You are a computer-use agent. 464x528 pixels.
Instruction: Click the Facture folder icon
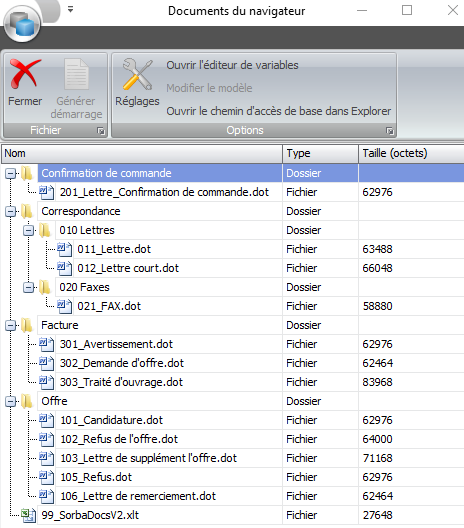click(x=27, y=325)
